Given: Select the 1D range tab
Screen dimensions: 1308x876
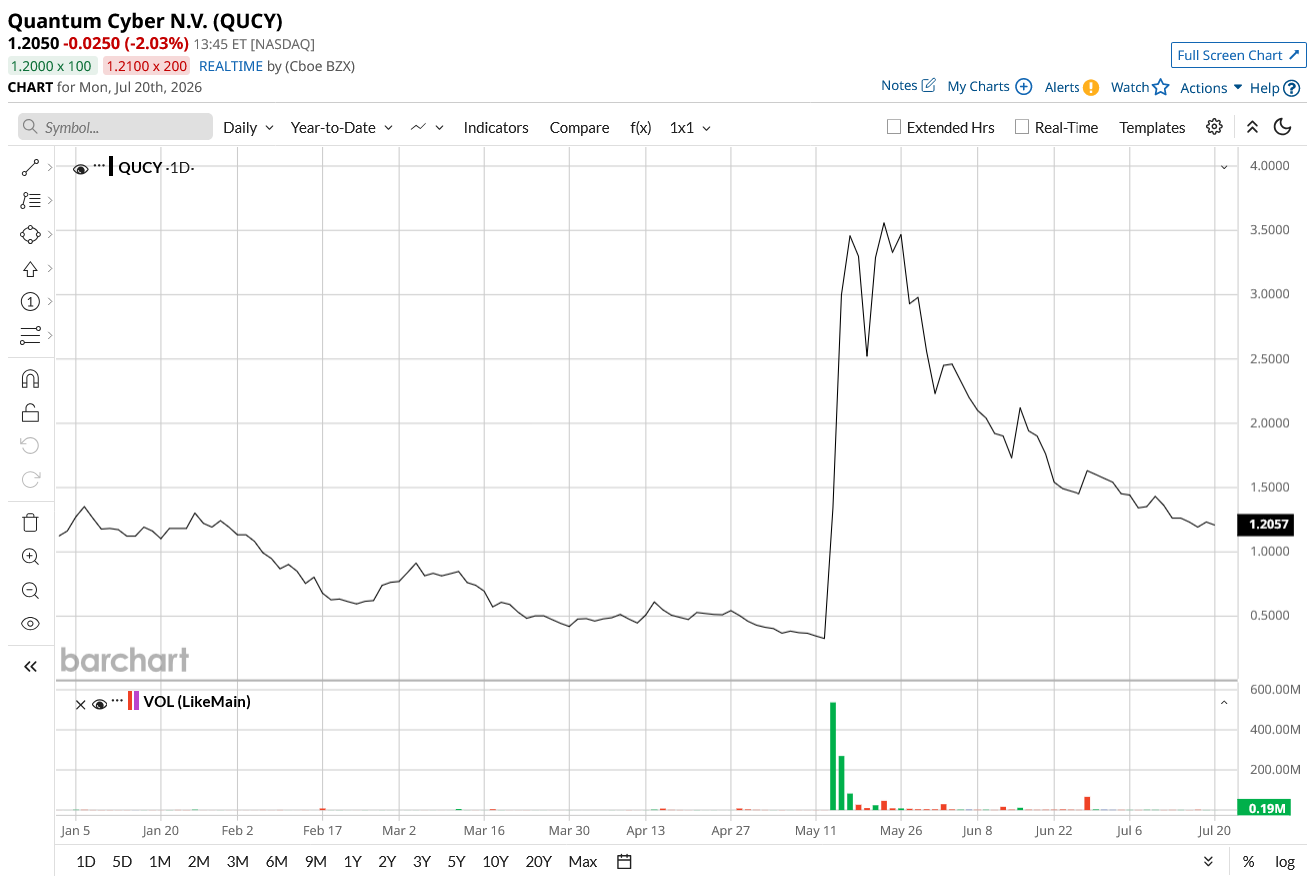Looking at the screenshot, I should click(x=86, y=861).
